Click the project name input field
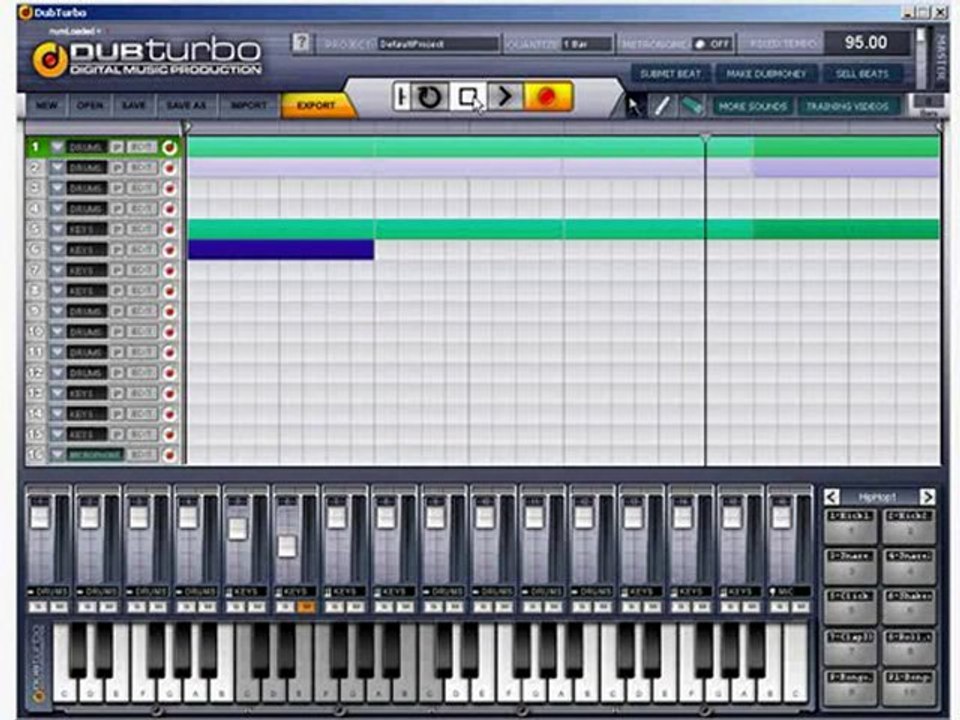This screenshot has height=720, width=960. 437,44
